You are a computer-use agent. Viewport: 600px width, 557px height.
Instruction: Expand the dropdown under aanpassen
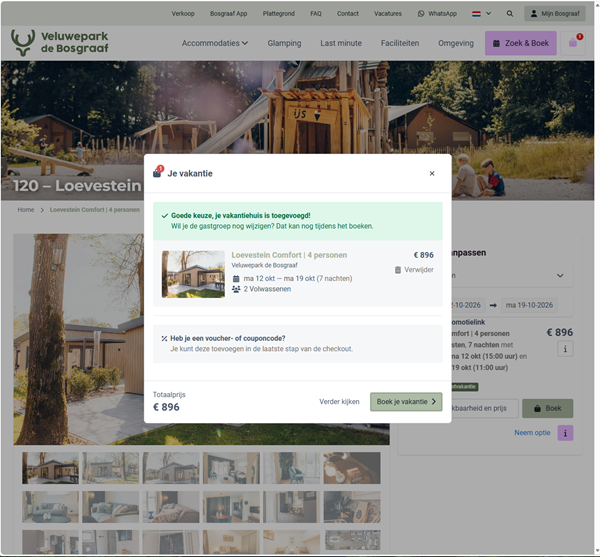560,275
